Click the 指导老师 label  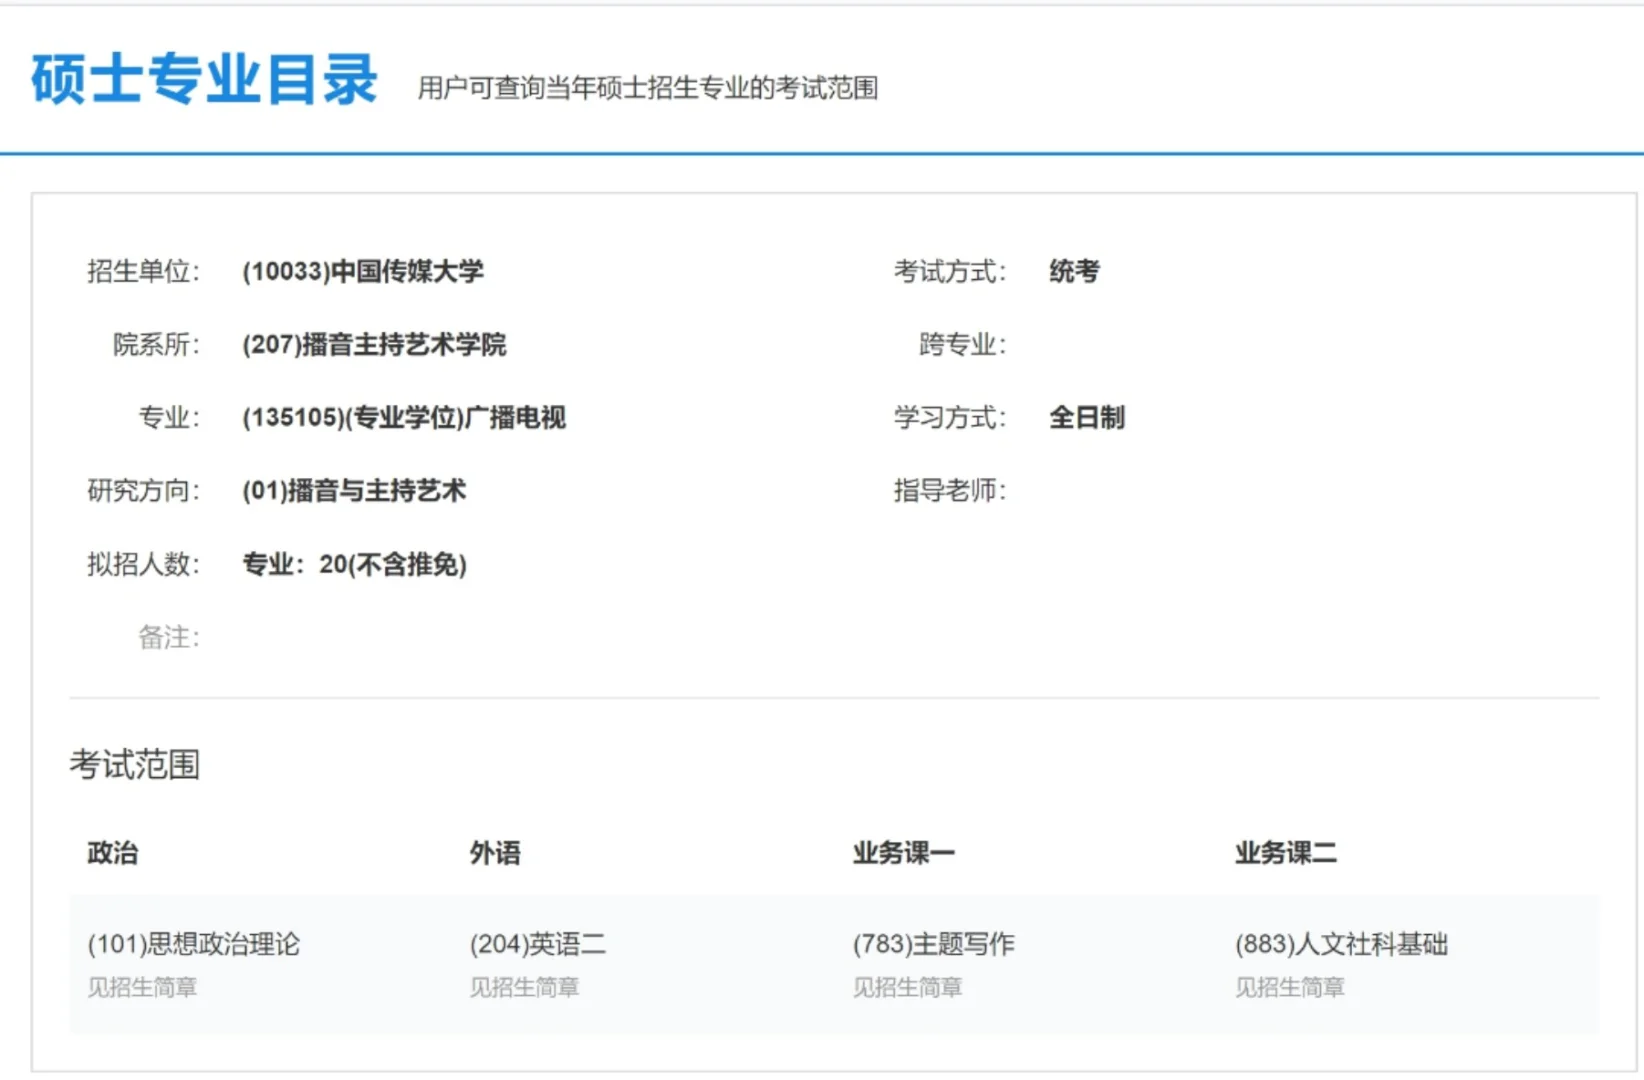coord(950,490)
